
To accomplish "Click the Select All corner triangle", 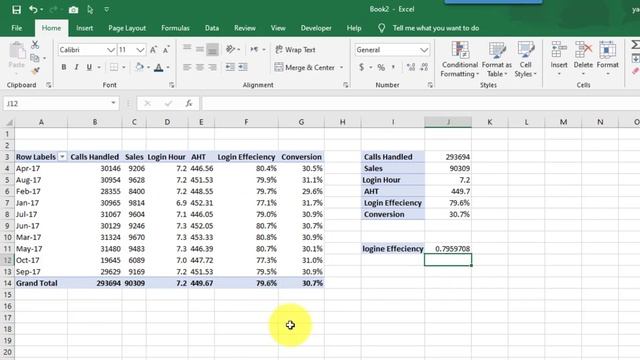I will coord(9,122).
